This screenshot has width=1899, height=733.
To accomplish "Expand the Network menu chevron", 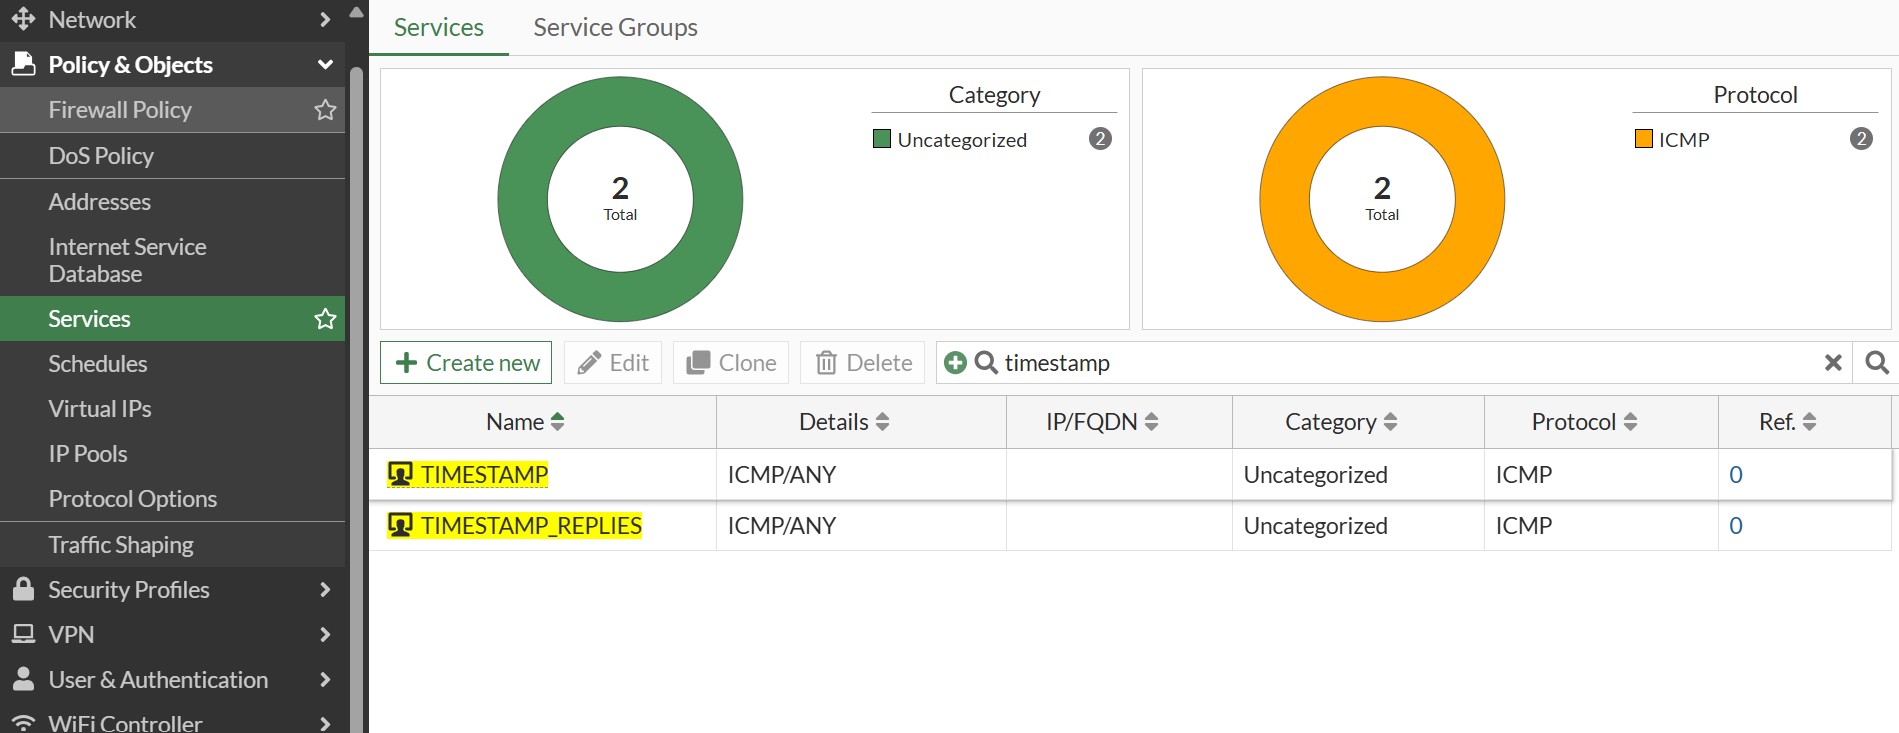I will coord(324,19).
